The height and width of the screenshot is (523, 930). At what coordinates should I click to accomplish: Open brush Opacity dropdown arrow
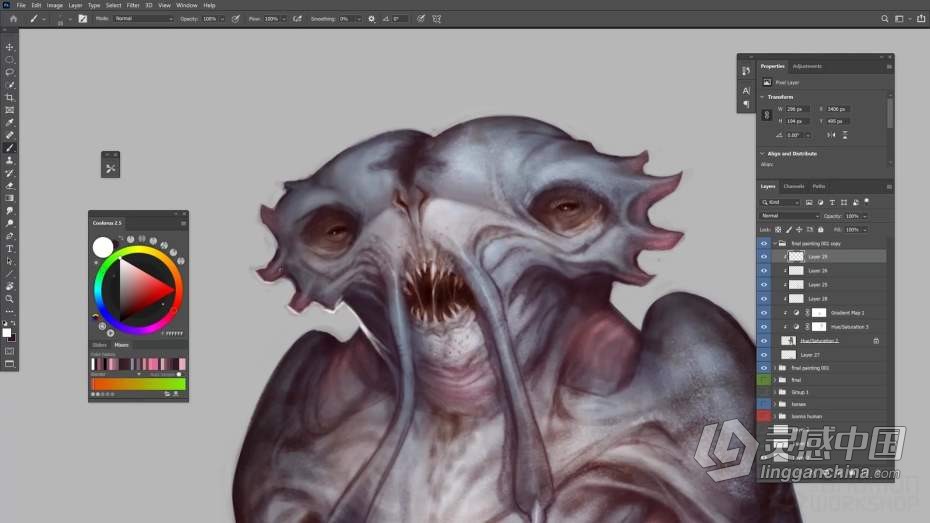click(x=222, y=19)
